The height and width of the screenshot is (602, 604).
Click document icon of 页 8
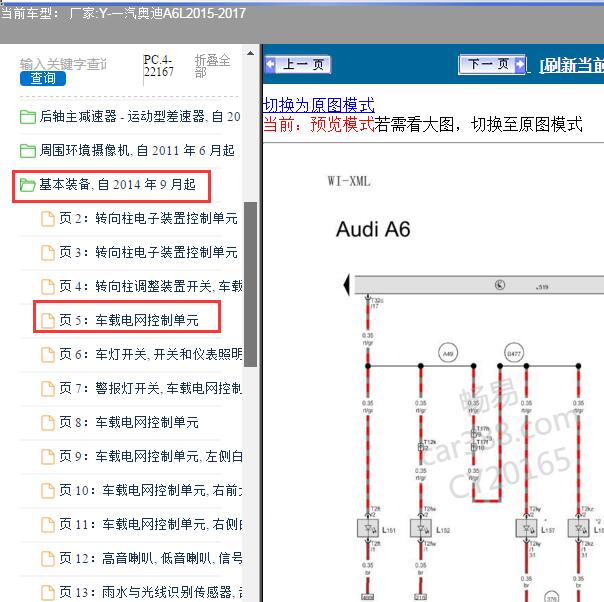[x=48, y=423]
